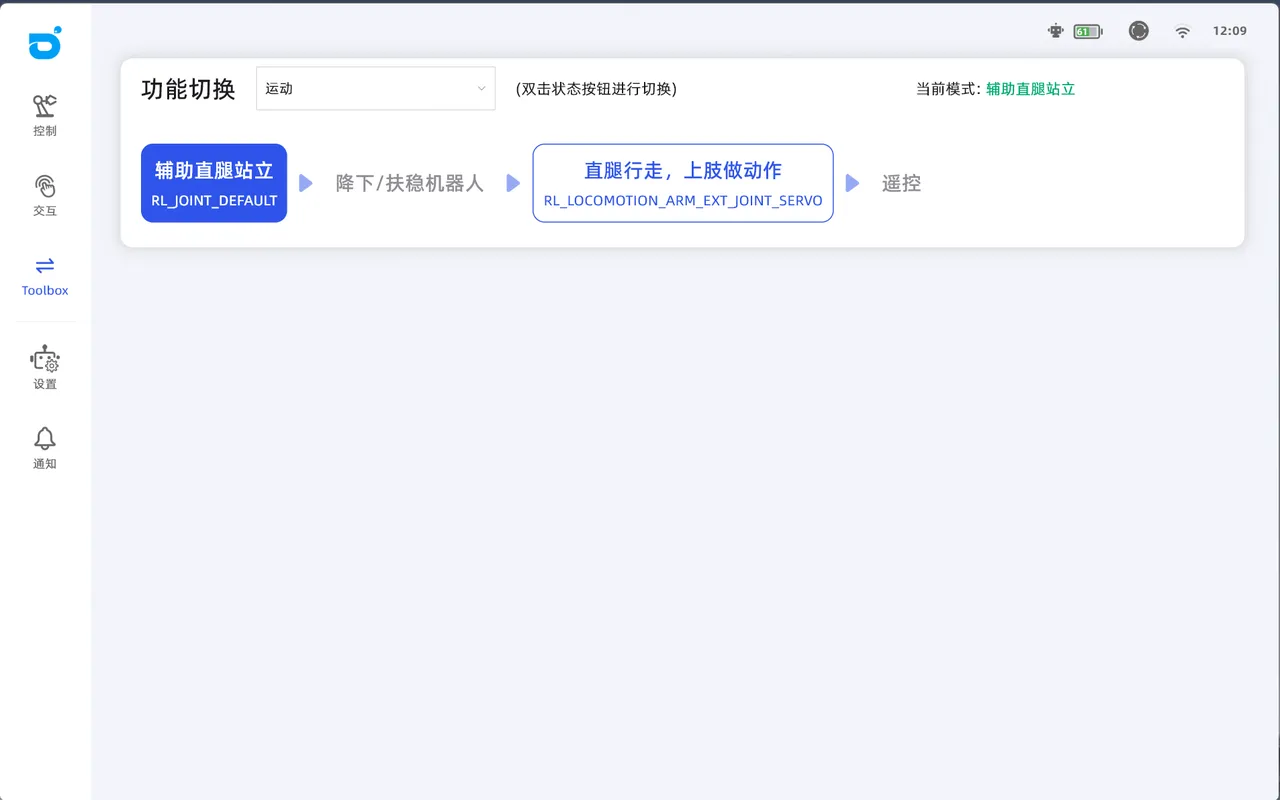The width and height of the screenshot is (1280, 800).
Task: Click the 12:09 clock display
Action: pyautogui.click(x=1229, y=31)
